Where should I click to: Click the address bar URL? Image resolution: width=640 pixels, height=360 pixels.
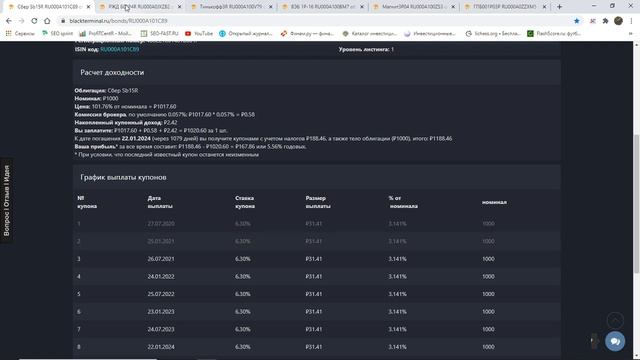pyautogui.click(x=118, y=21)
